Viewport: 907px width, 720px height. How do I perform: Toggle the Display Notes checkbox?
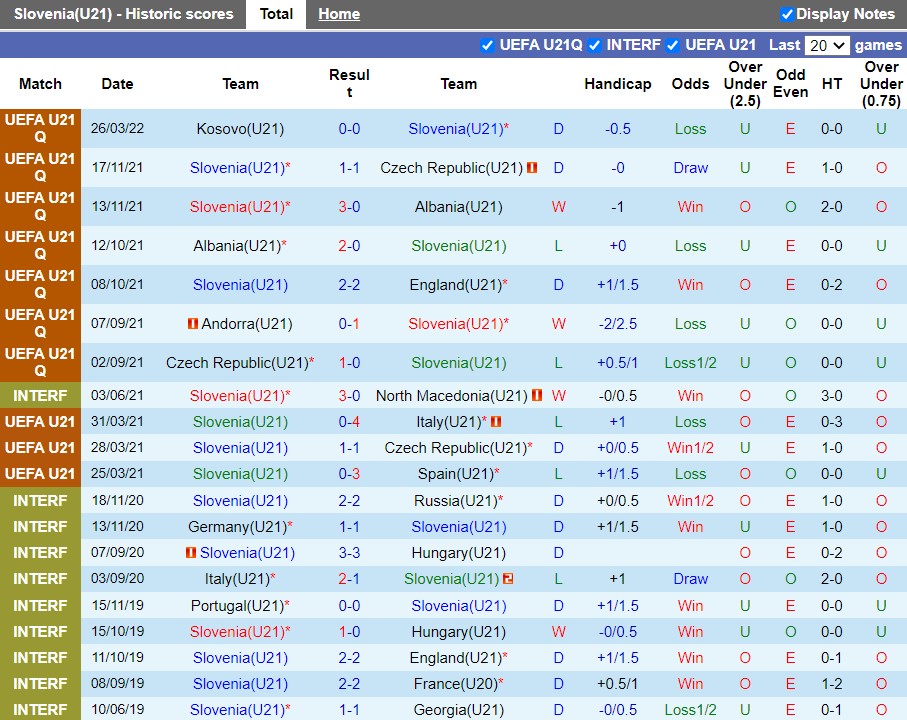(x=787, y=14)
